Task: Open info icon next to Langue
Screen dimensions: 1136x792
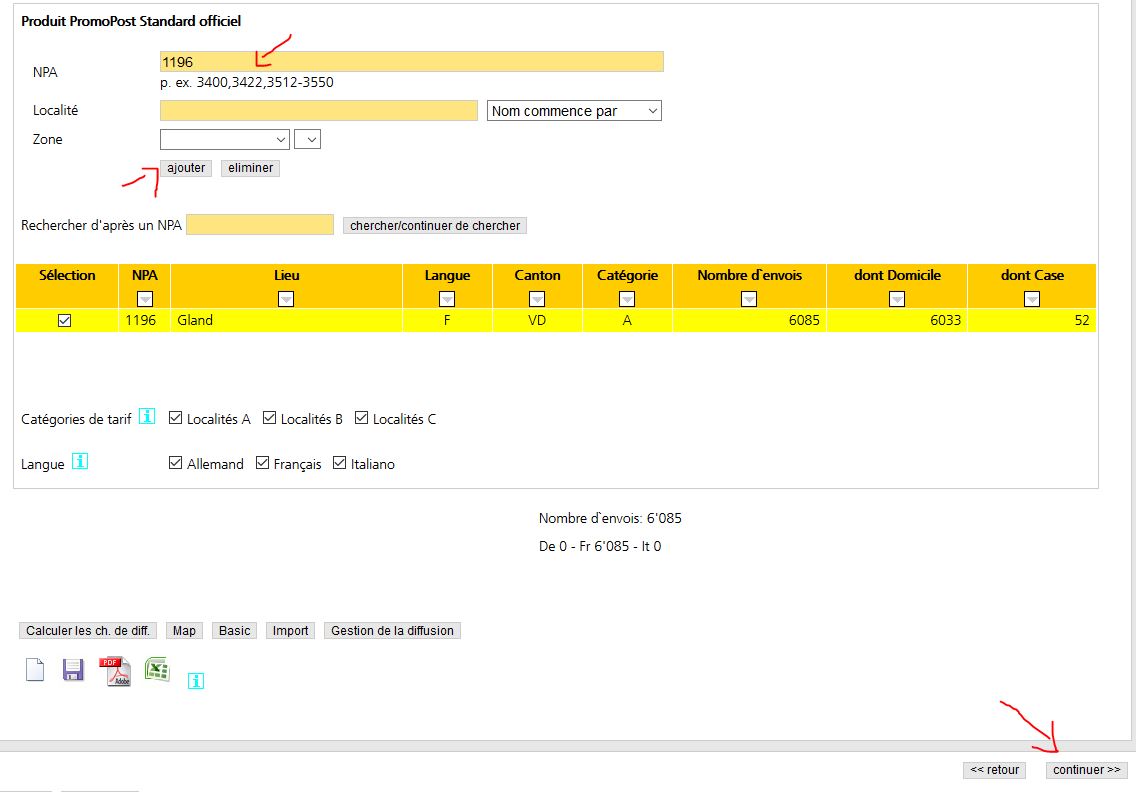Action: [80, 462]
